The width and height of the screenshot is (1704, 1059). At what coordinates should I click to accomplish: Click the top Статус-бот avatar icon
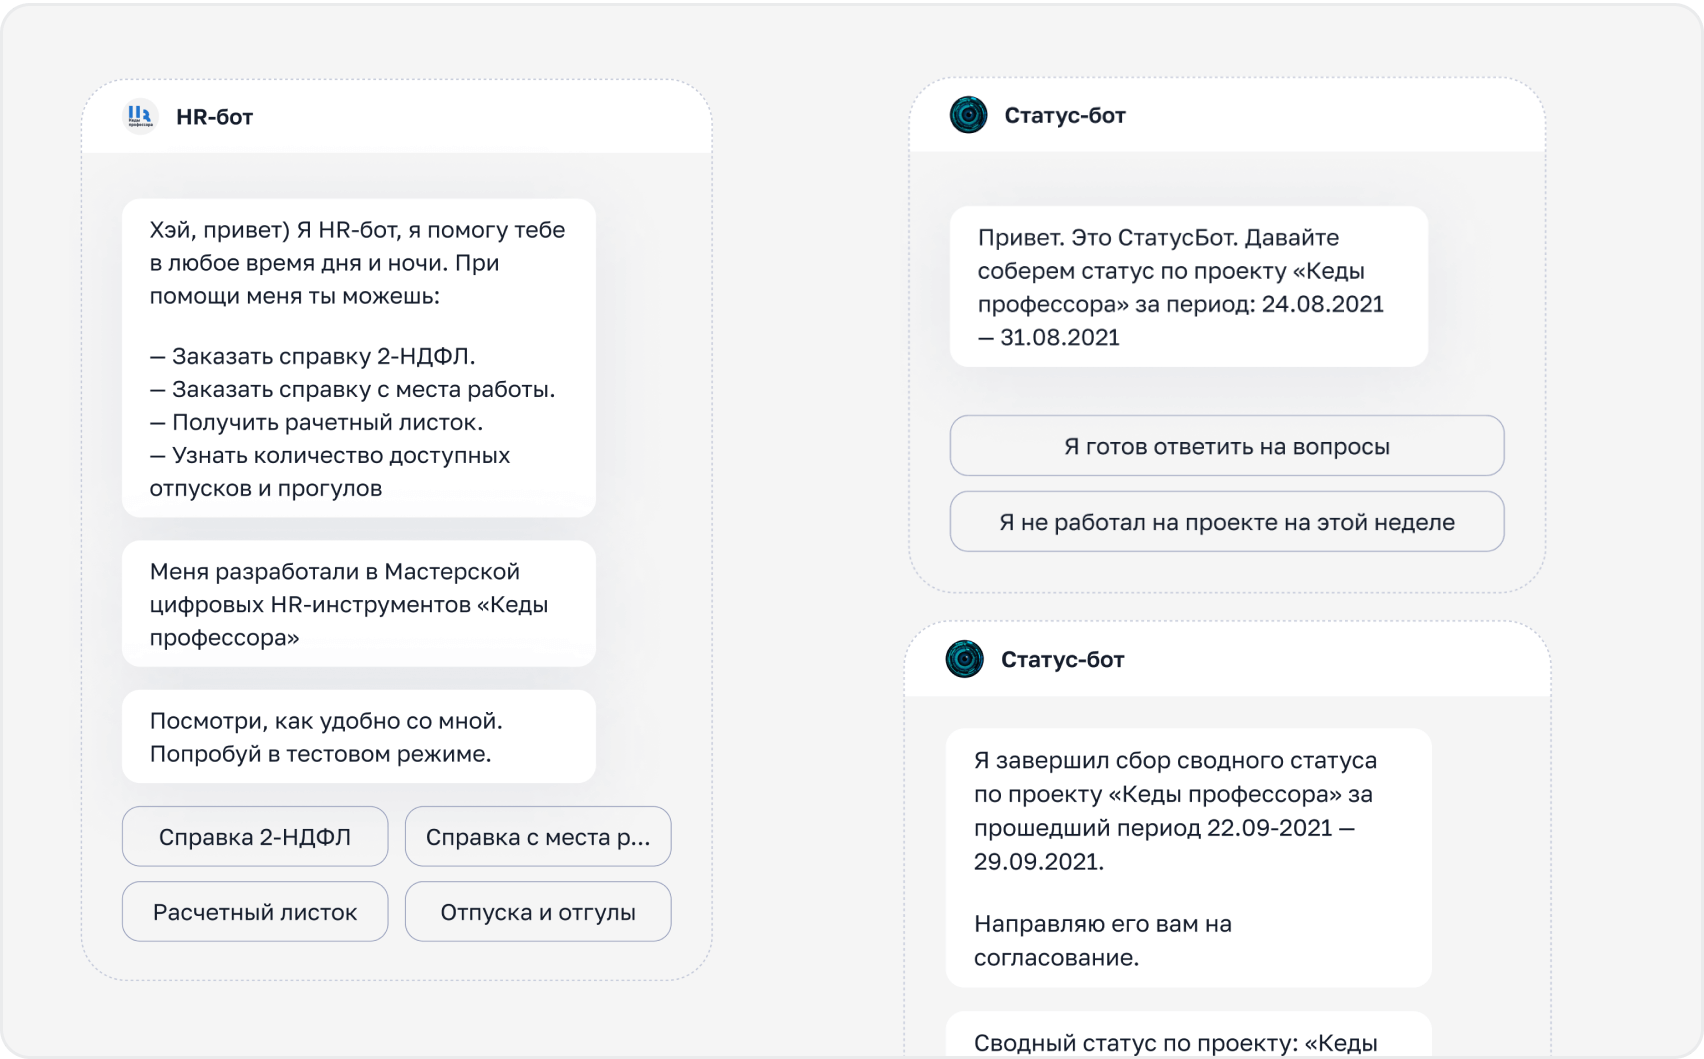tap(968, 115)
